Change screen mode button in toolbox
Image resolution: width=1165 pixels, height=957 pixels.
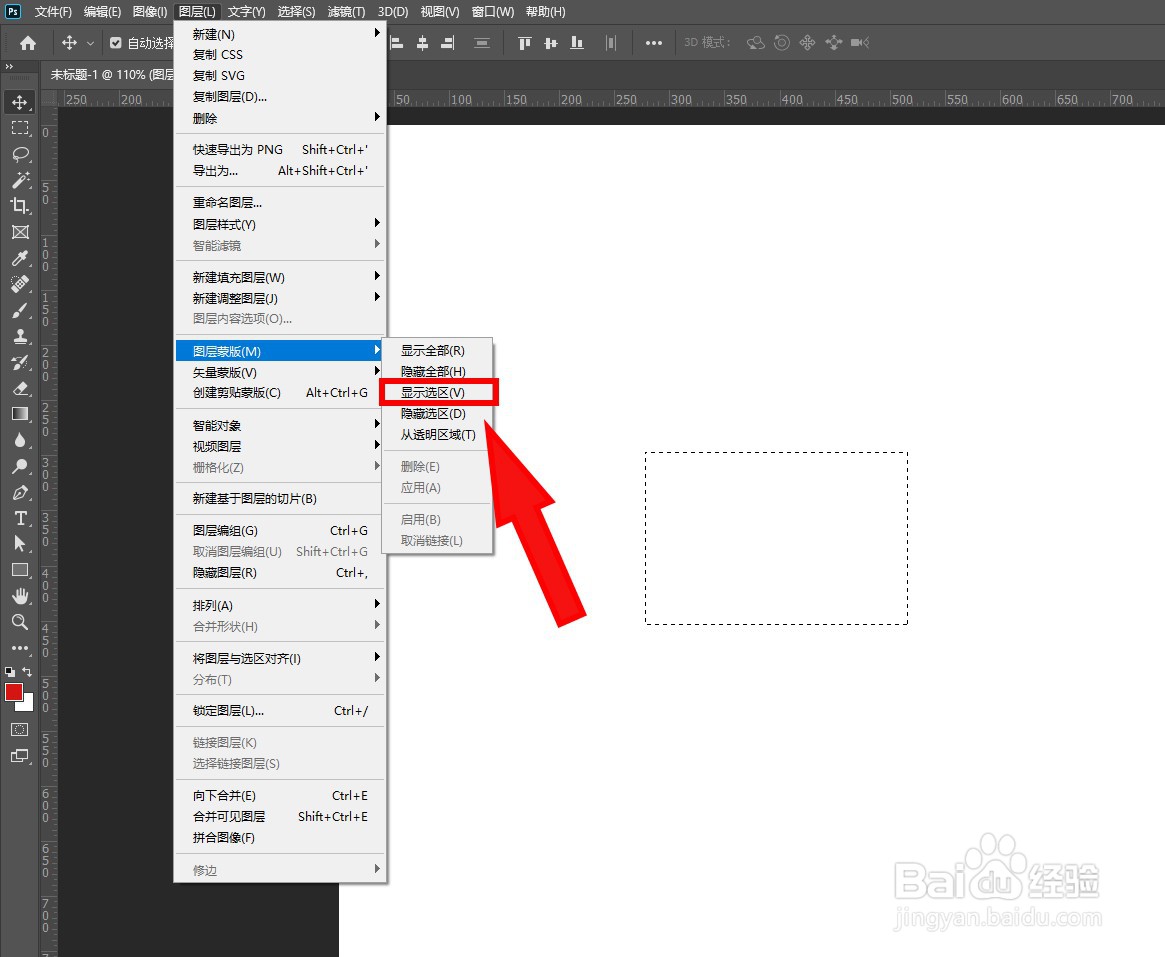point(20,756)
